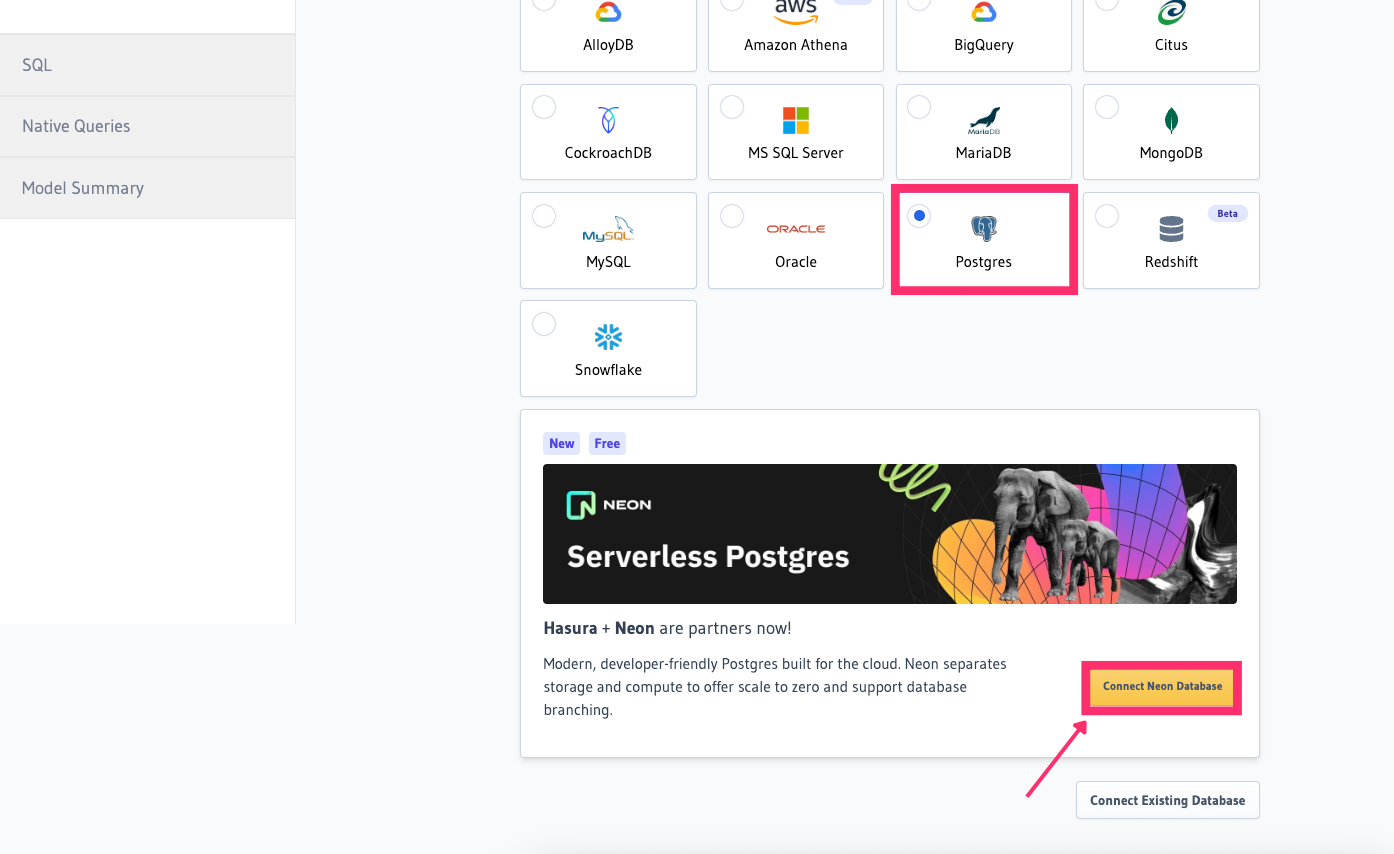Select the Redshift radio button

coord(1107,215)
